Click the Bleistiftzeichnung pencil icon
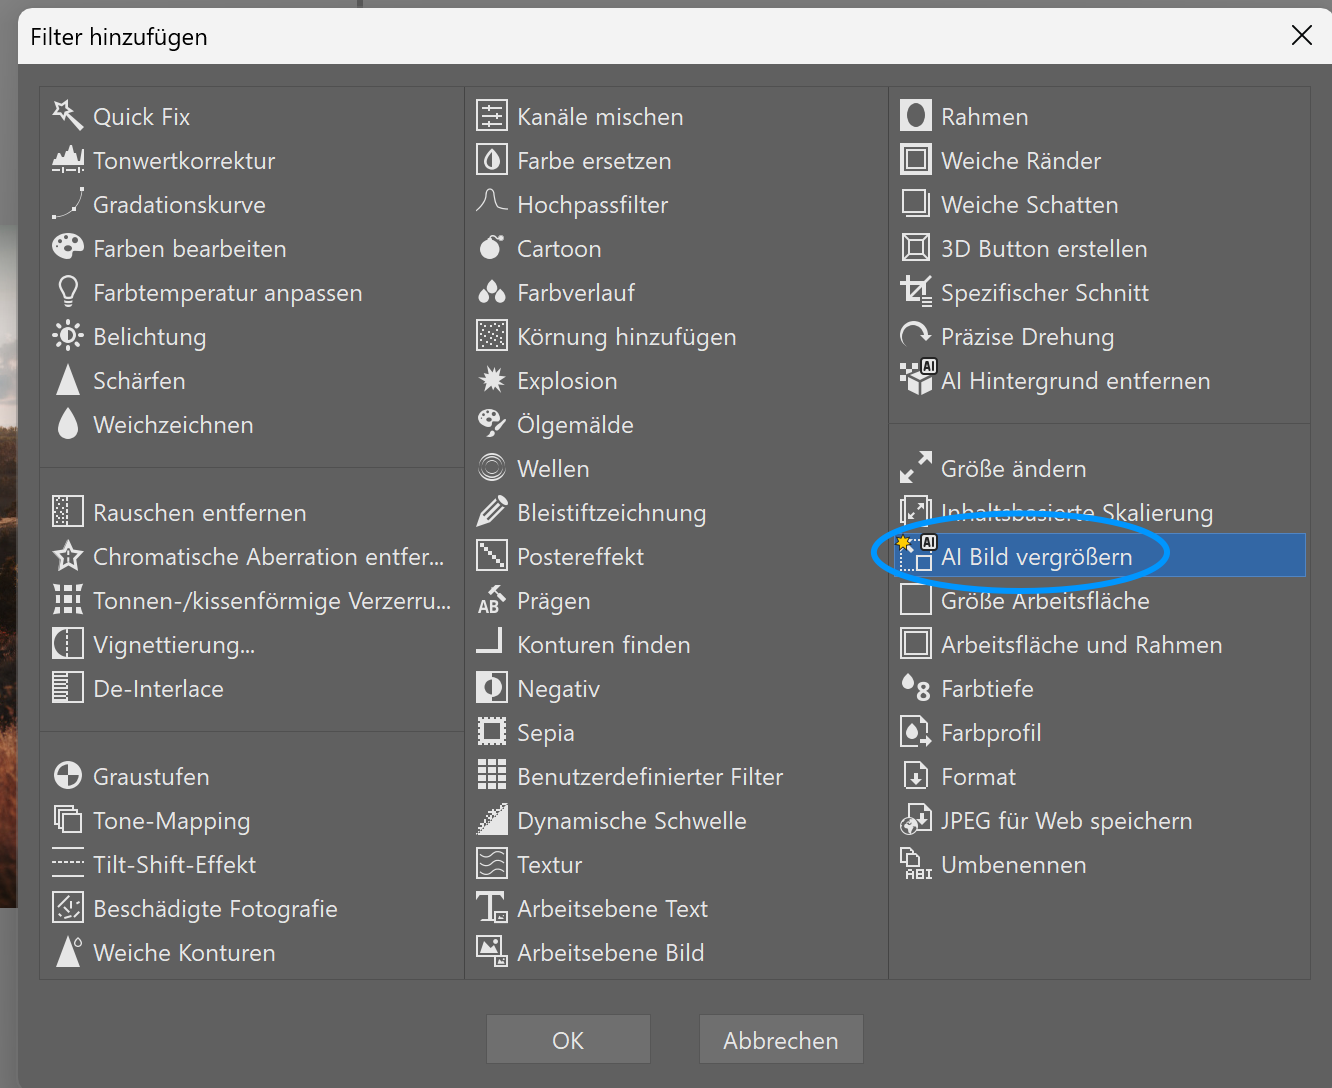 (x=491, y=512)
